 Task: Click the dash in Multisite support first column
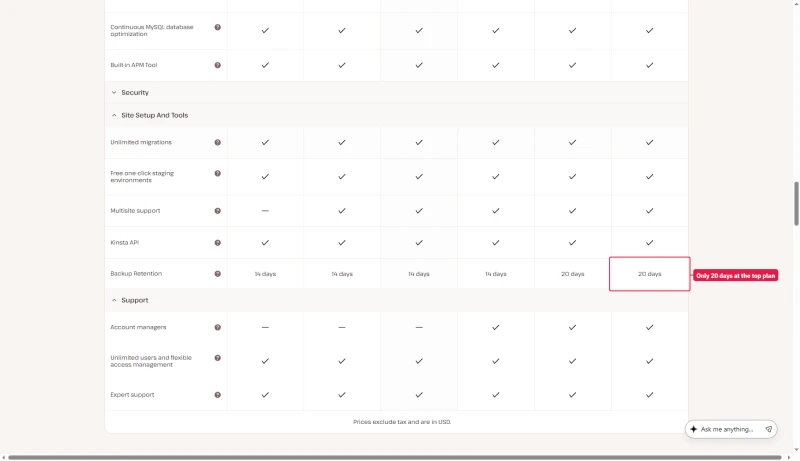265,211
